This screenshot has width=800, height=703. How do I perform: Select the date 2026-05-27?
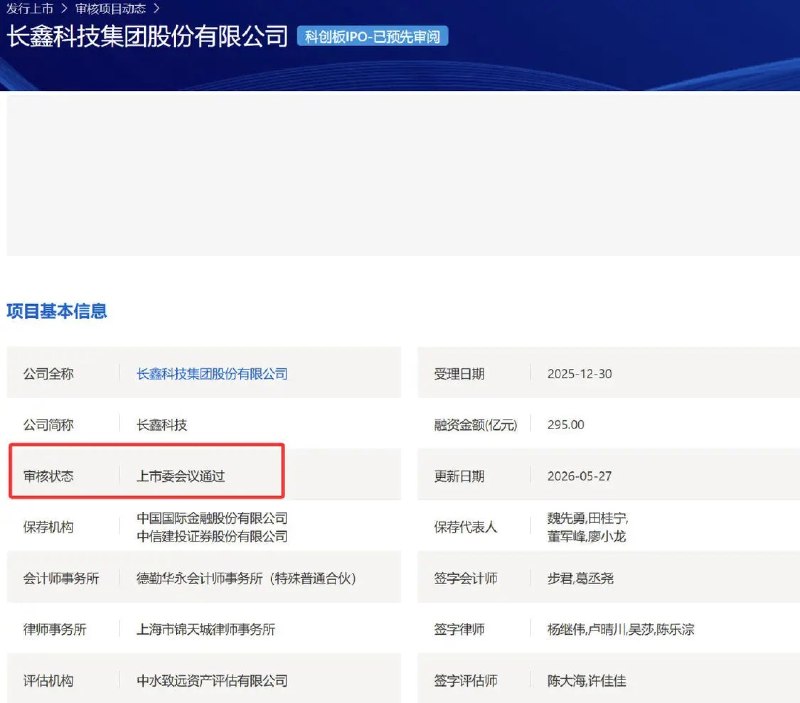click(580, 476)
